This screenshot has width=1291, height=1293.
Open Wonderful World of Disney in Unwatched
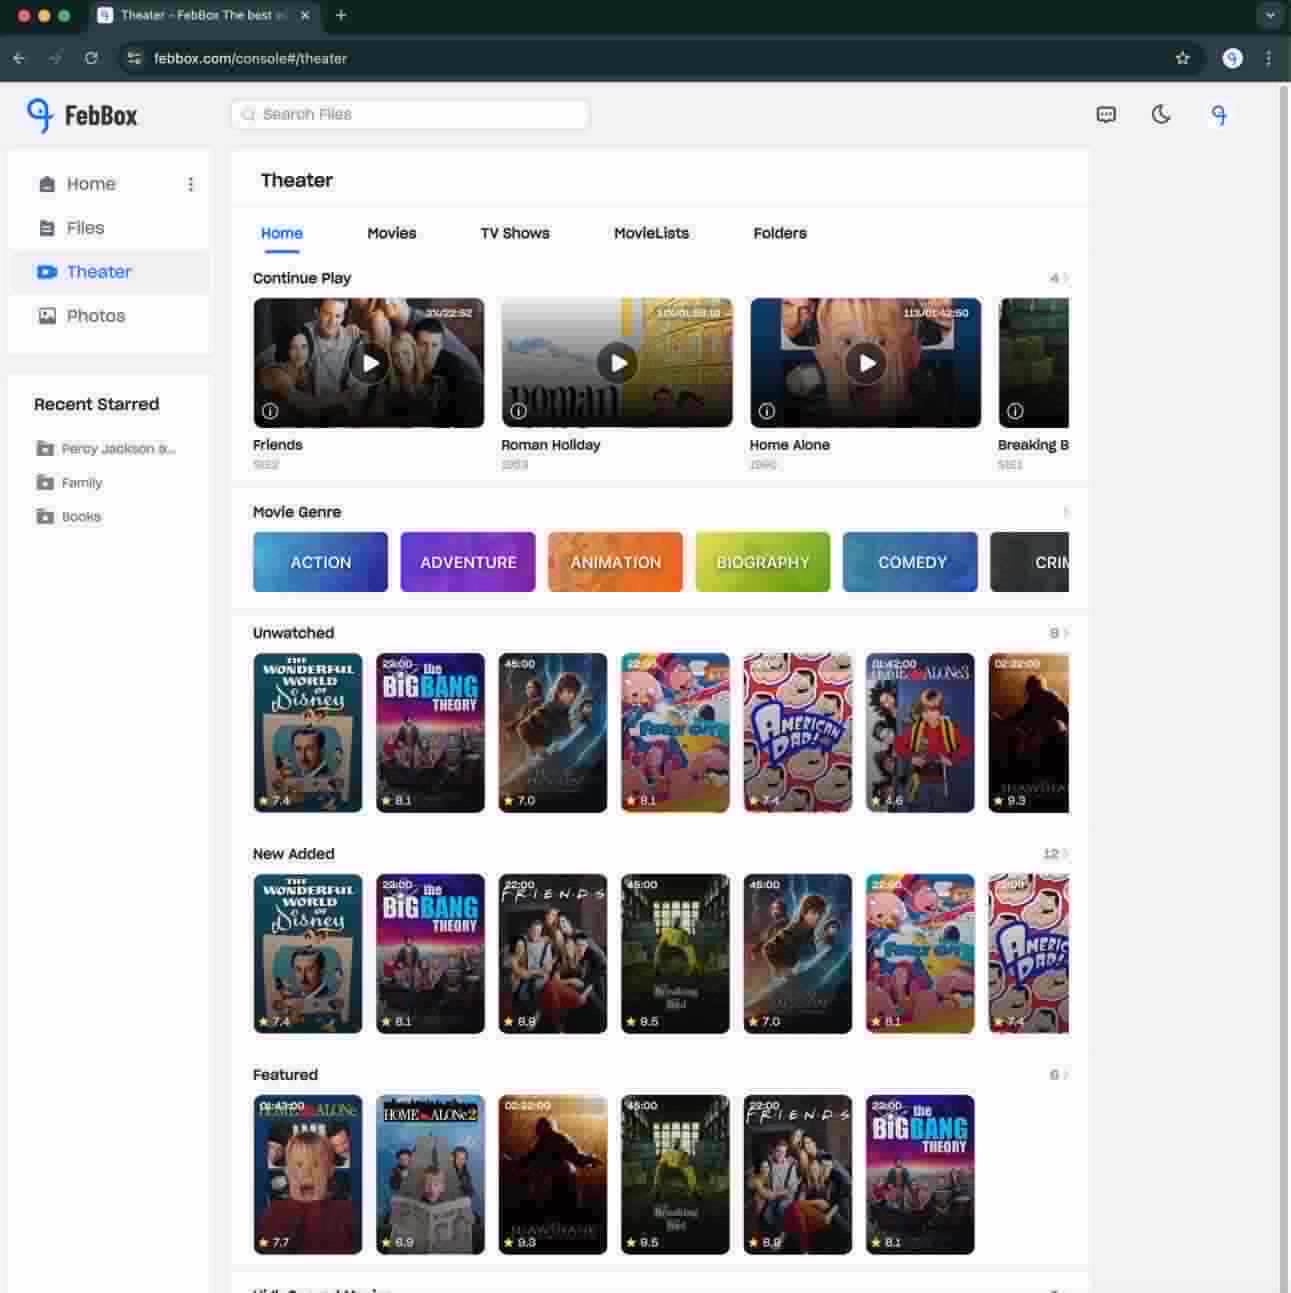point(308,733)
